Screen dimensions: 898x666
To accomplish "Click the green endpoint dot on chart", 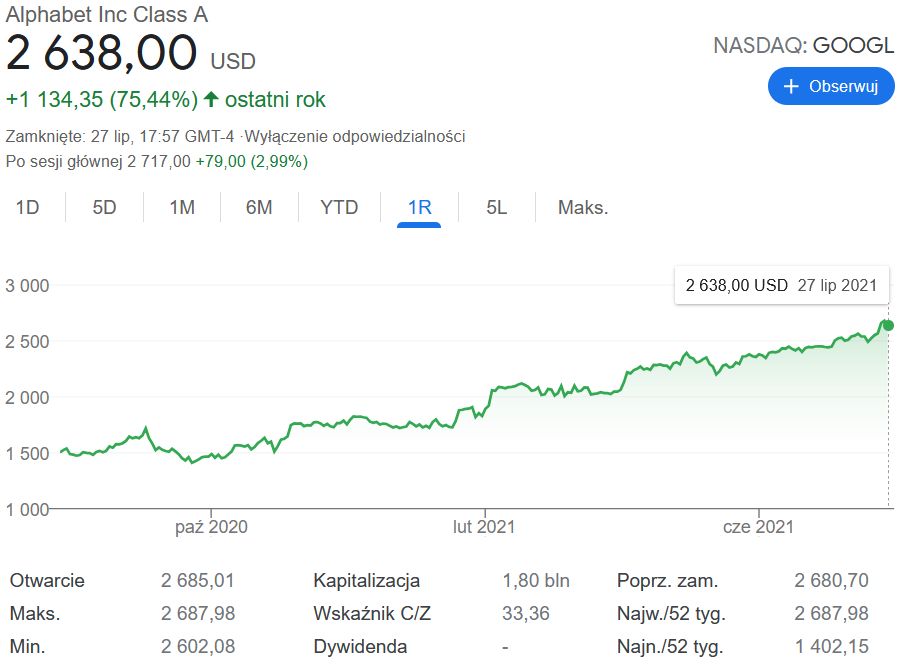I will 888,325.
